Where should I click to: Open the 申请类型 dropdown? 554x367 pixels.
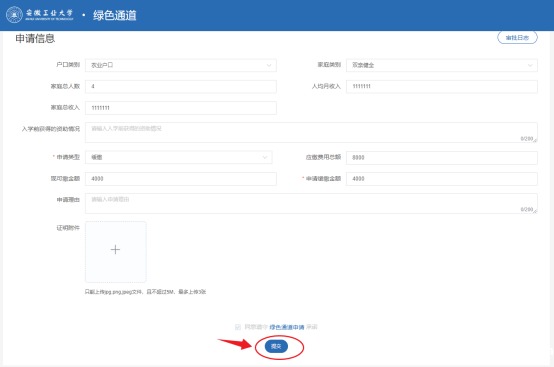tap(178, 157)
